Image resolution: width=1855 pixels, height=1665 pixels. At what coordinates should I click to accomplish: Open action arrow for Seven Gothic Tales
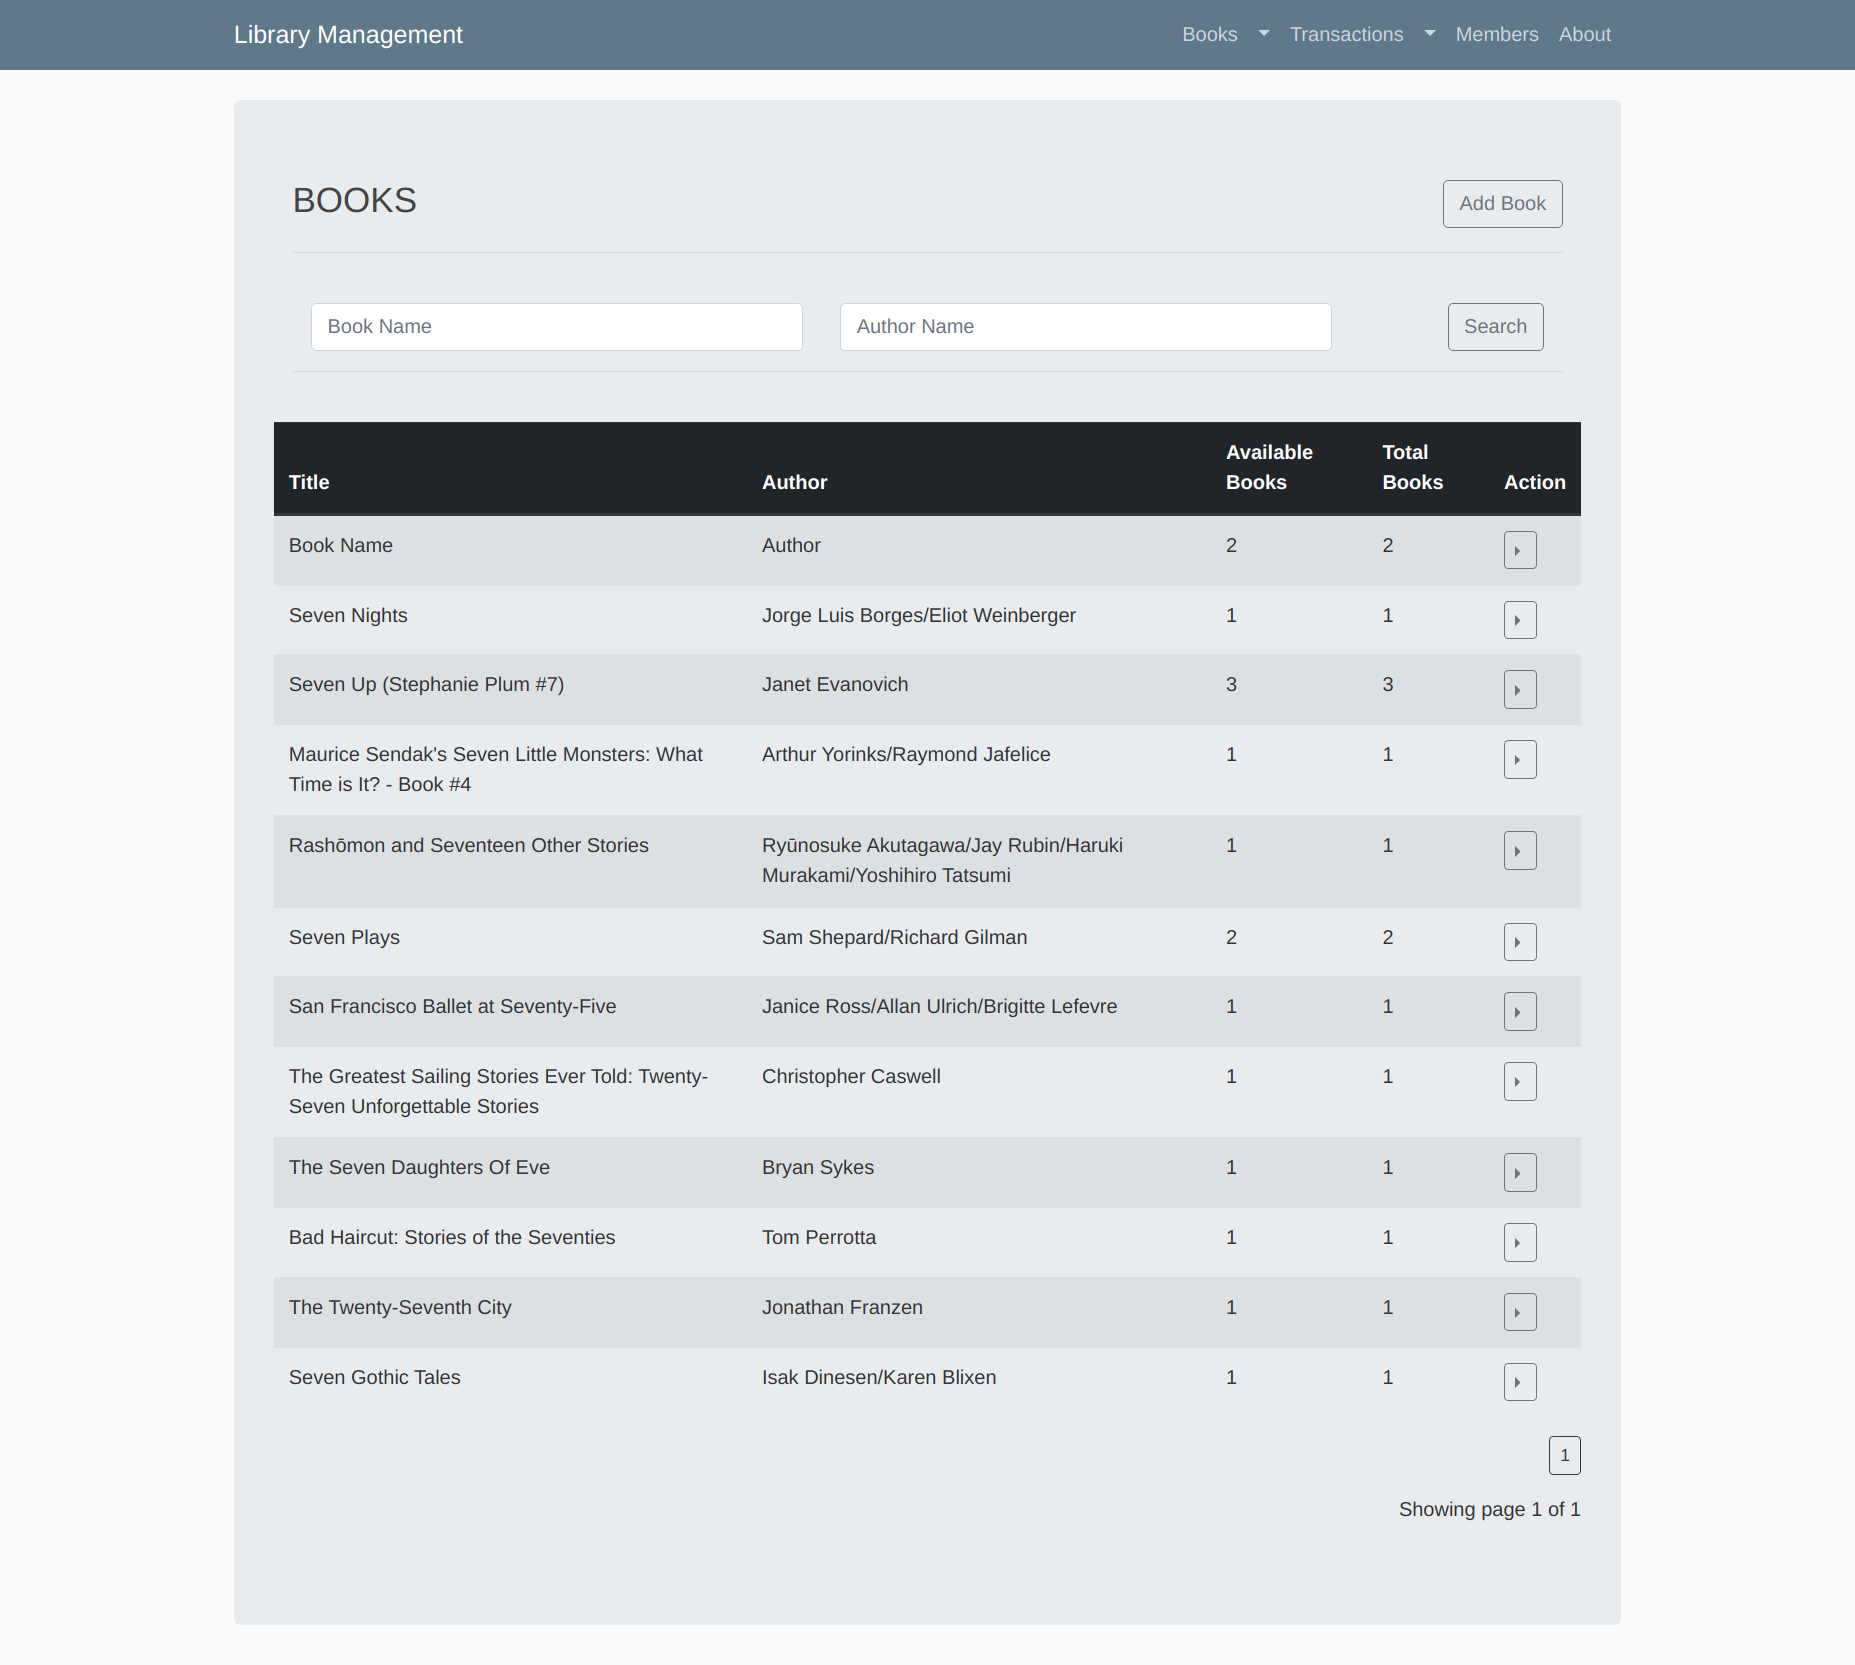(1520, 1382)
